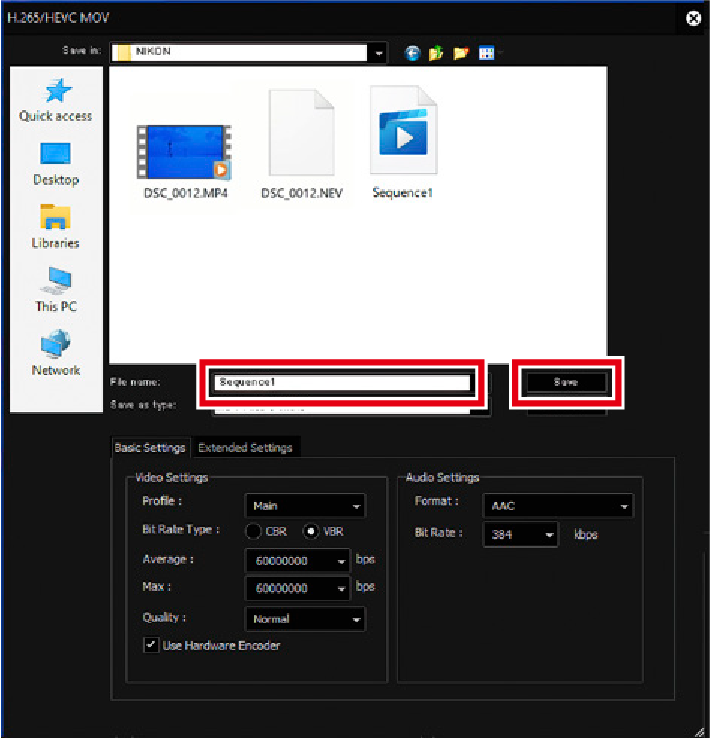710x738 pixels.
Task: Switch to the Extended Settings tab
Action: pos(245,448)
